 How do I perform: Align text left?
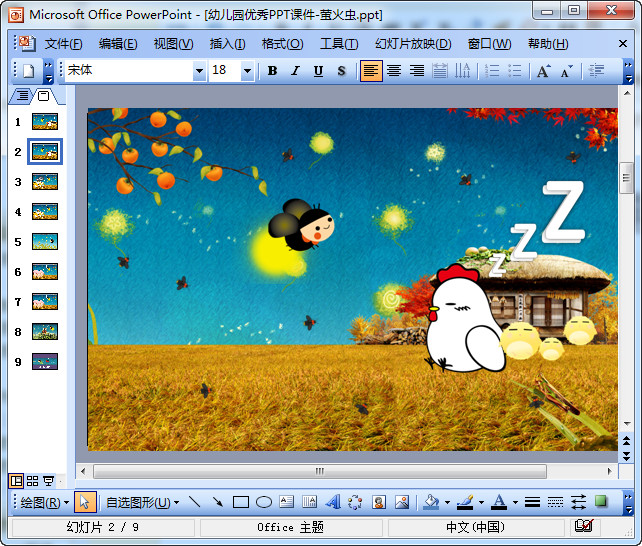point(371,71)
